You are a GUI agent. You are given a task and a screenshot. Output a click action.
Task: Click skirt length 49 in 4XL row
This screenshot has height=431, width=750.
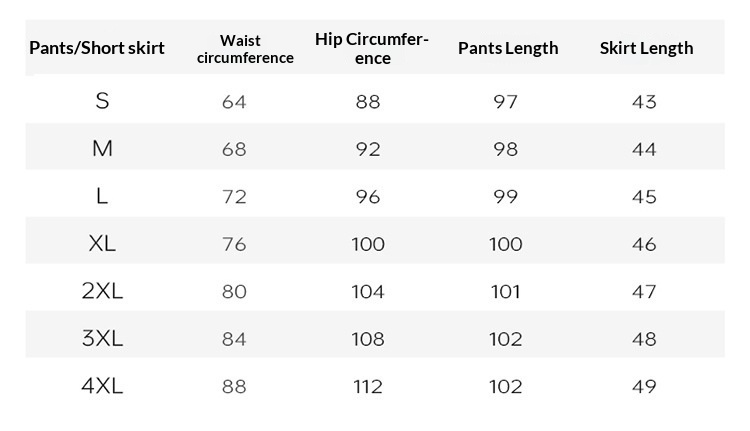pos(645,387)
